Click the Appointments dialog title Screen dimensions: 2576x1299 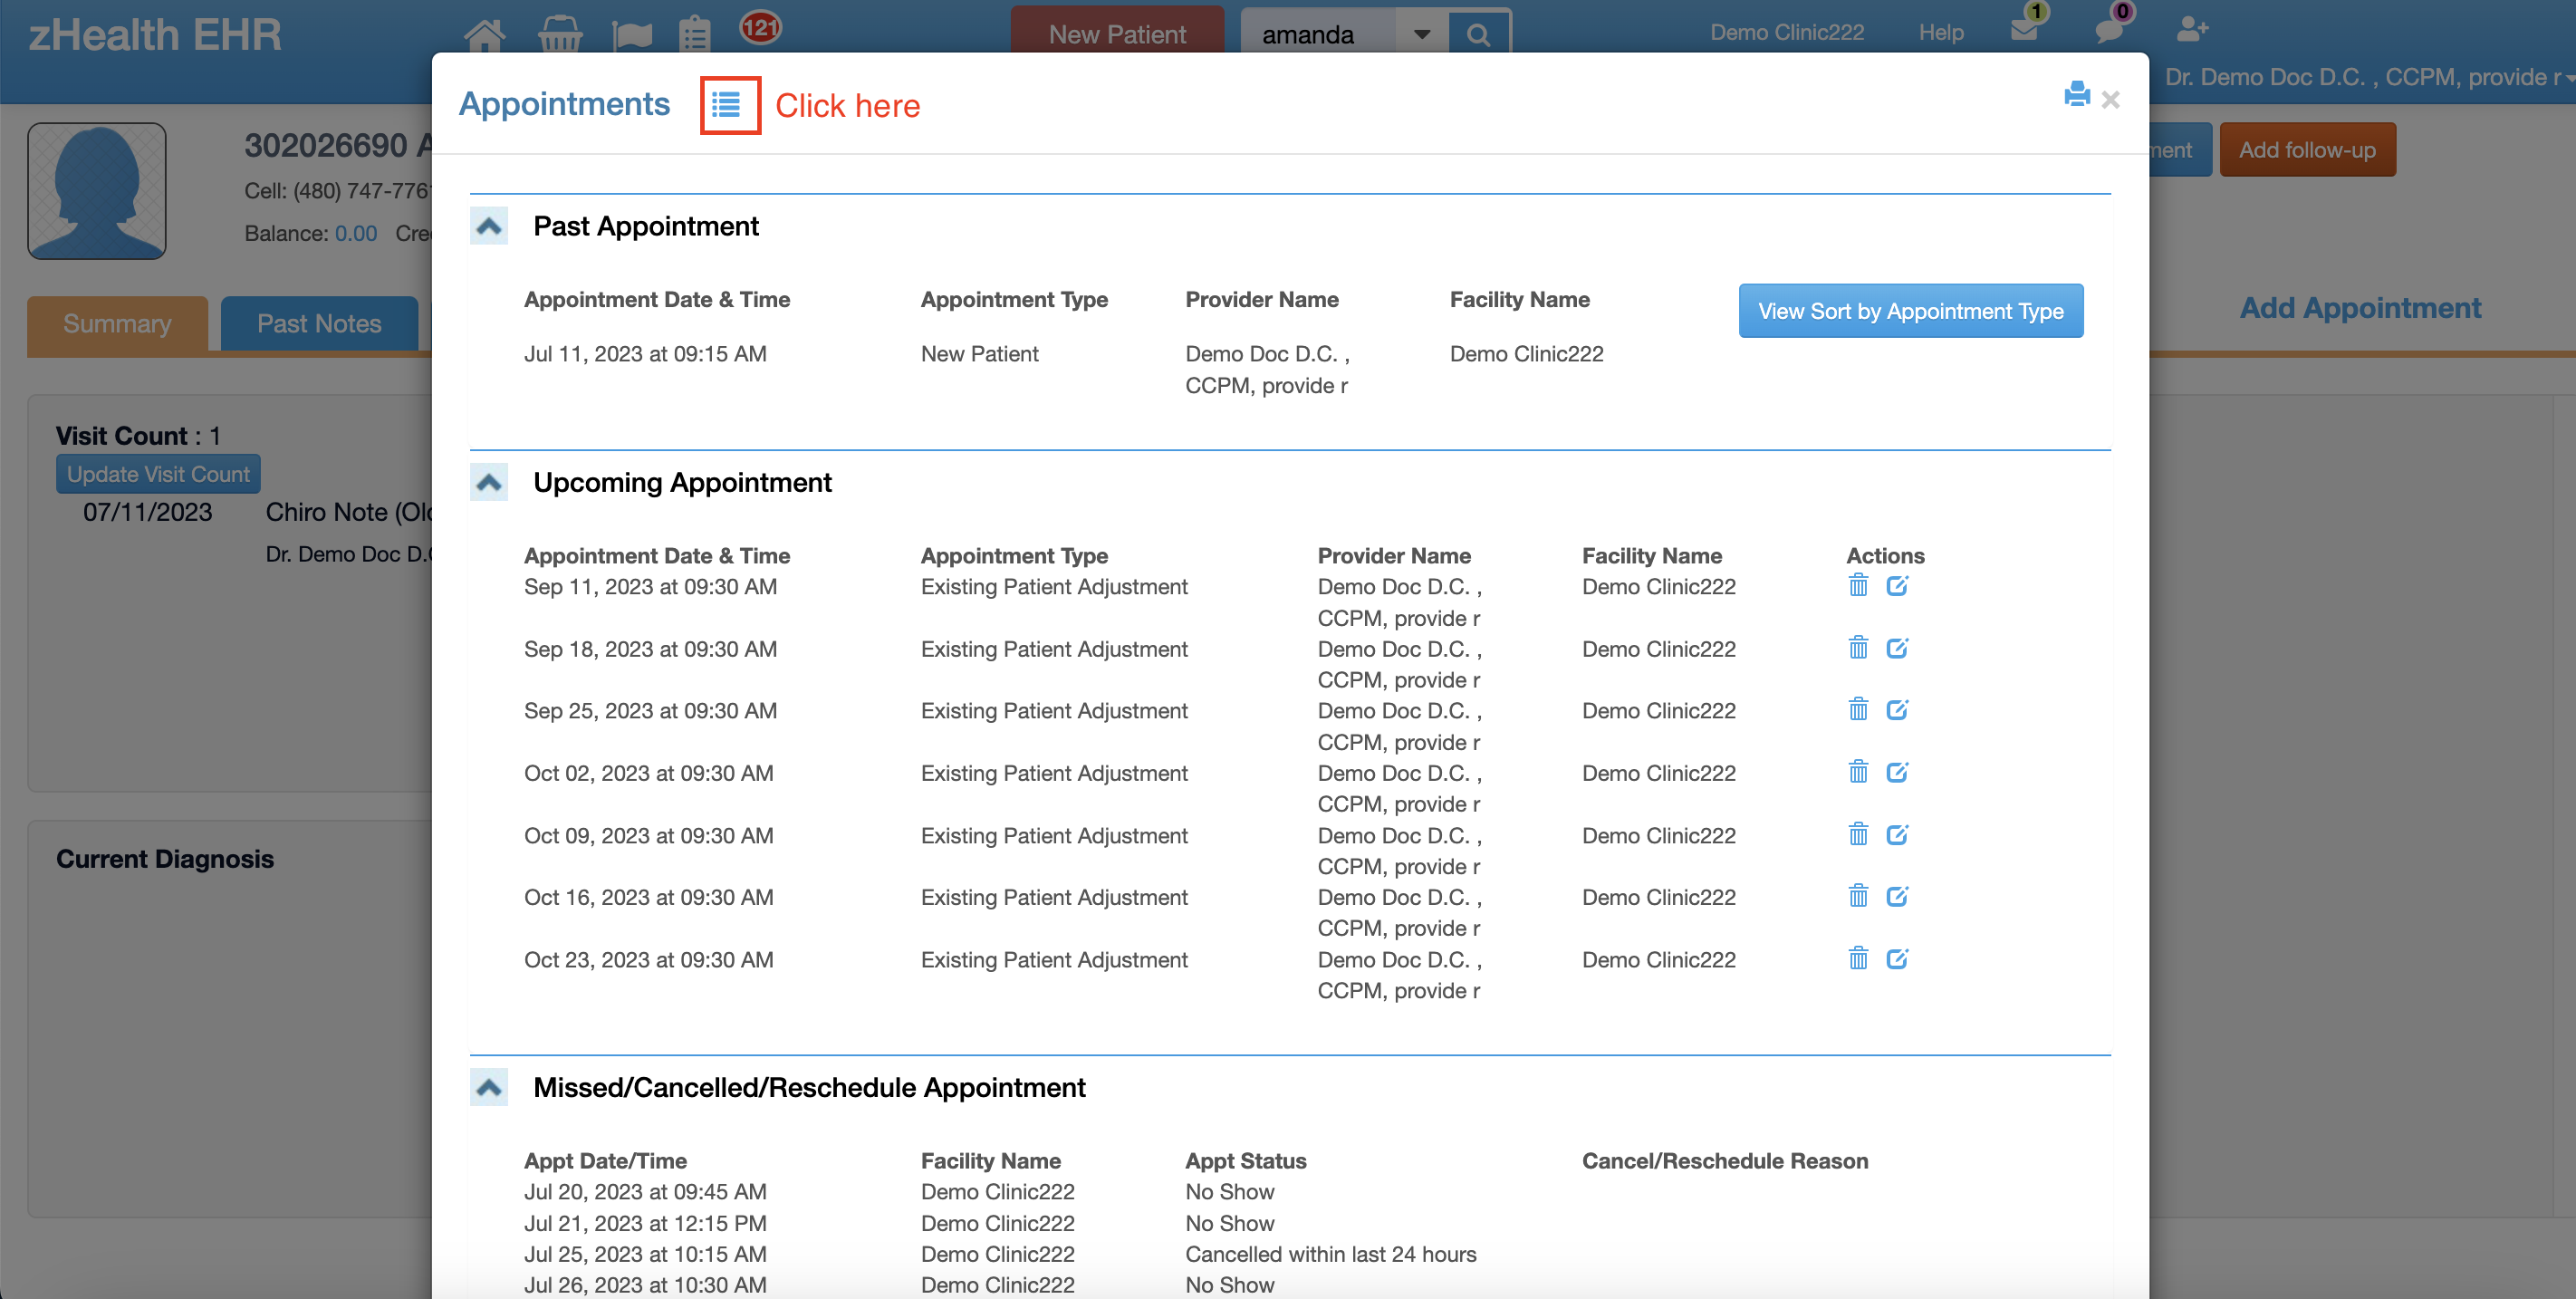564,104
